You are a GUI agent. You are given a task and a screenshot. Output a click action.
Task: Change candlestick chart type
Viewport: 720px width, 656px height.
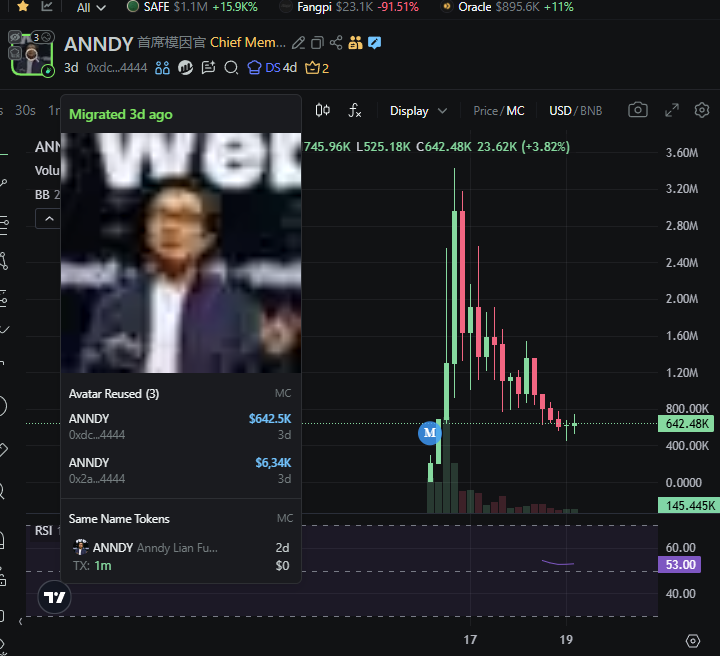(322, 111)
